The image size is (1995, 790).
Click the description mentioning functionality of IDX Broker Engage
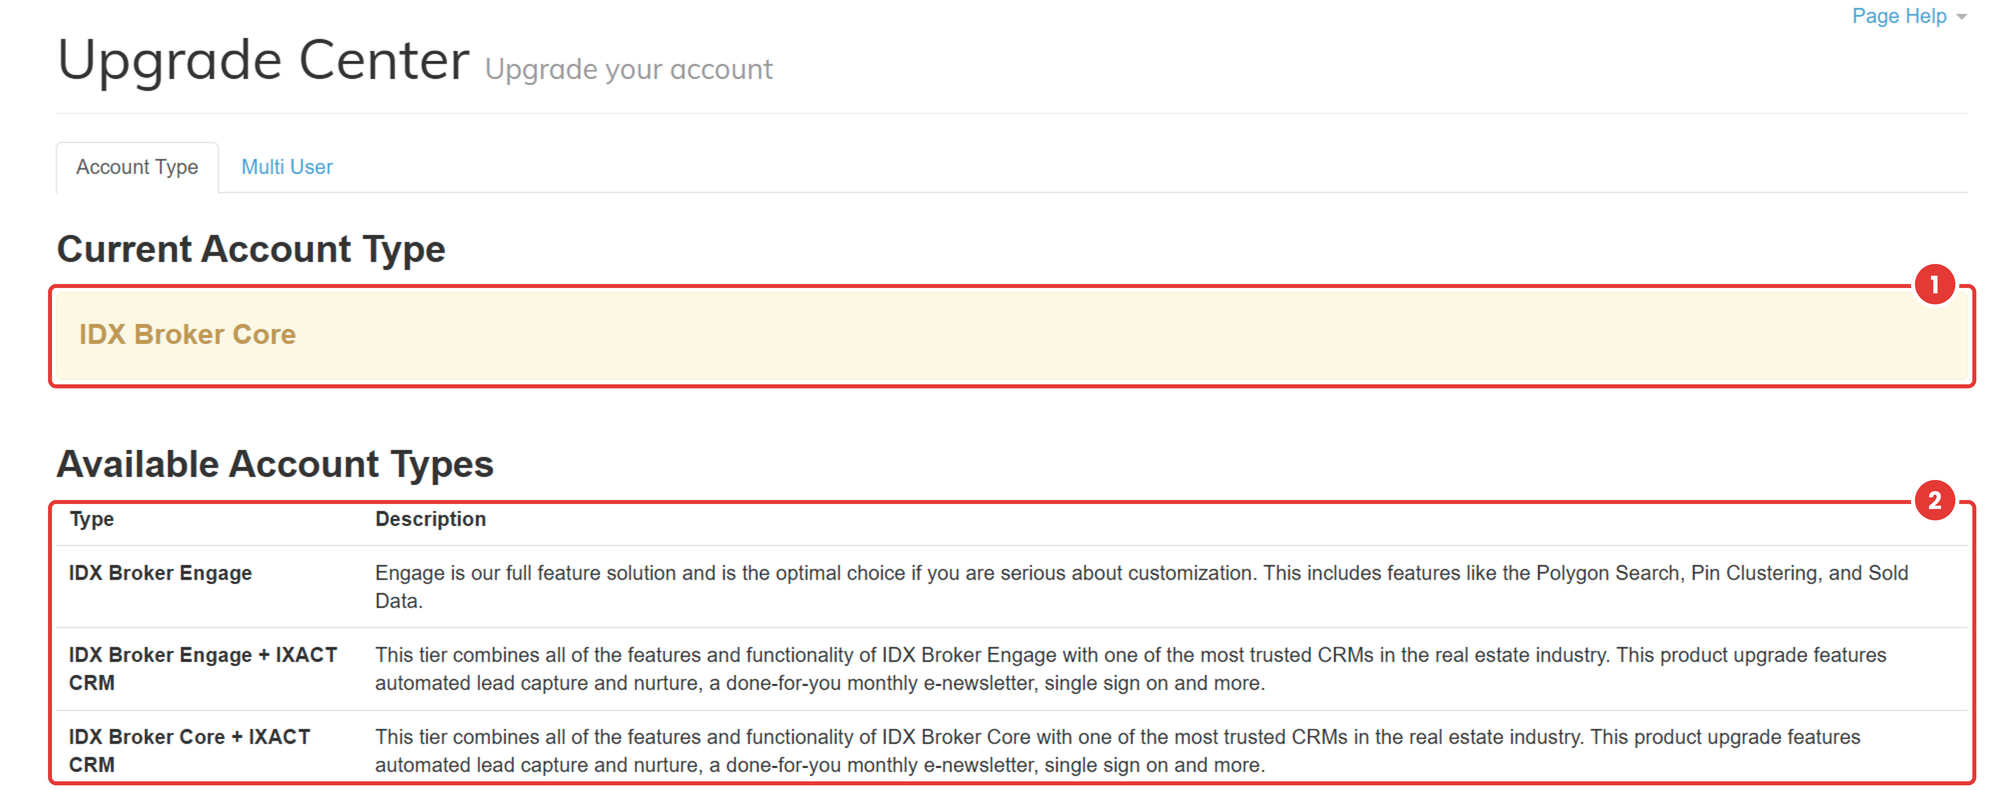pos(1131,669)
